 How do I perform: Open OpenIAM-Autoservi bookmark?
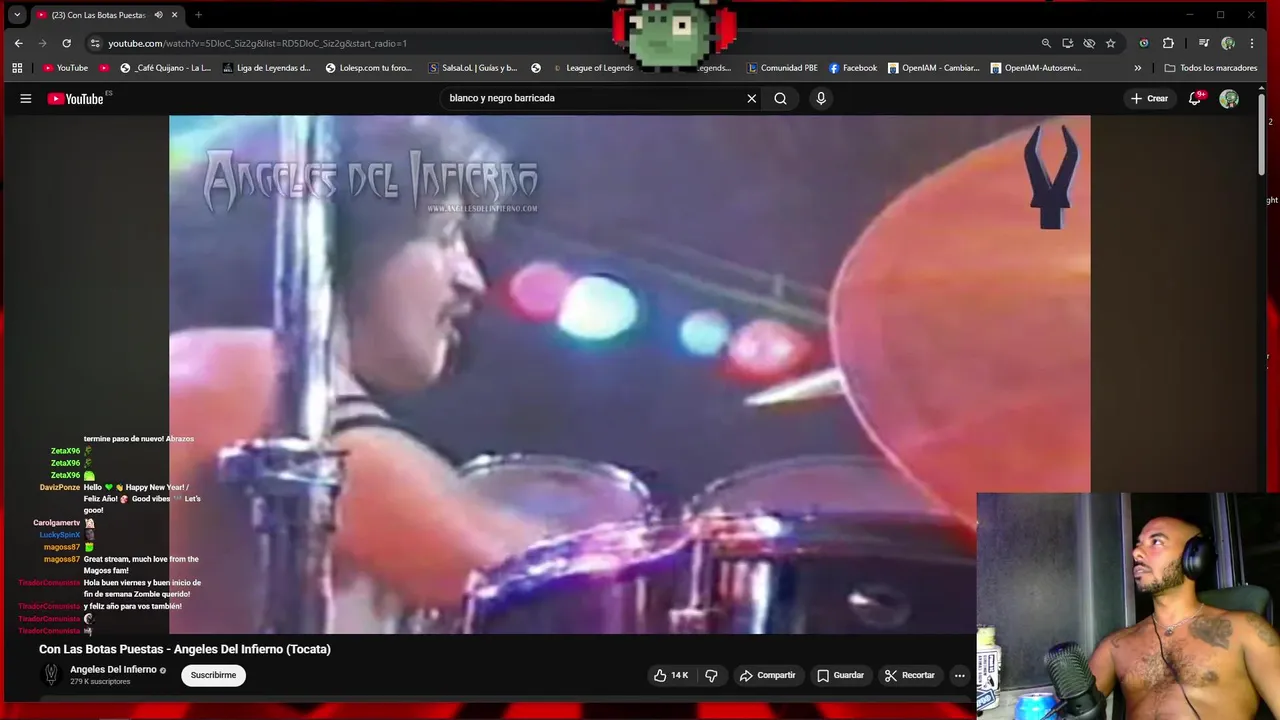[1036, 68]
